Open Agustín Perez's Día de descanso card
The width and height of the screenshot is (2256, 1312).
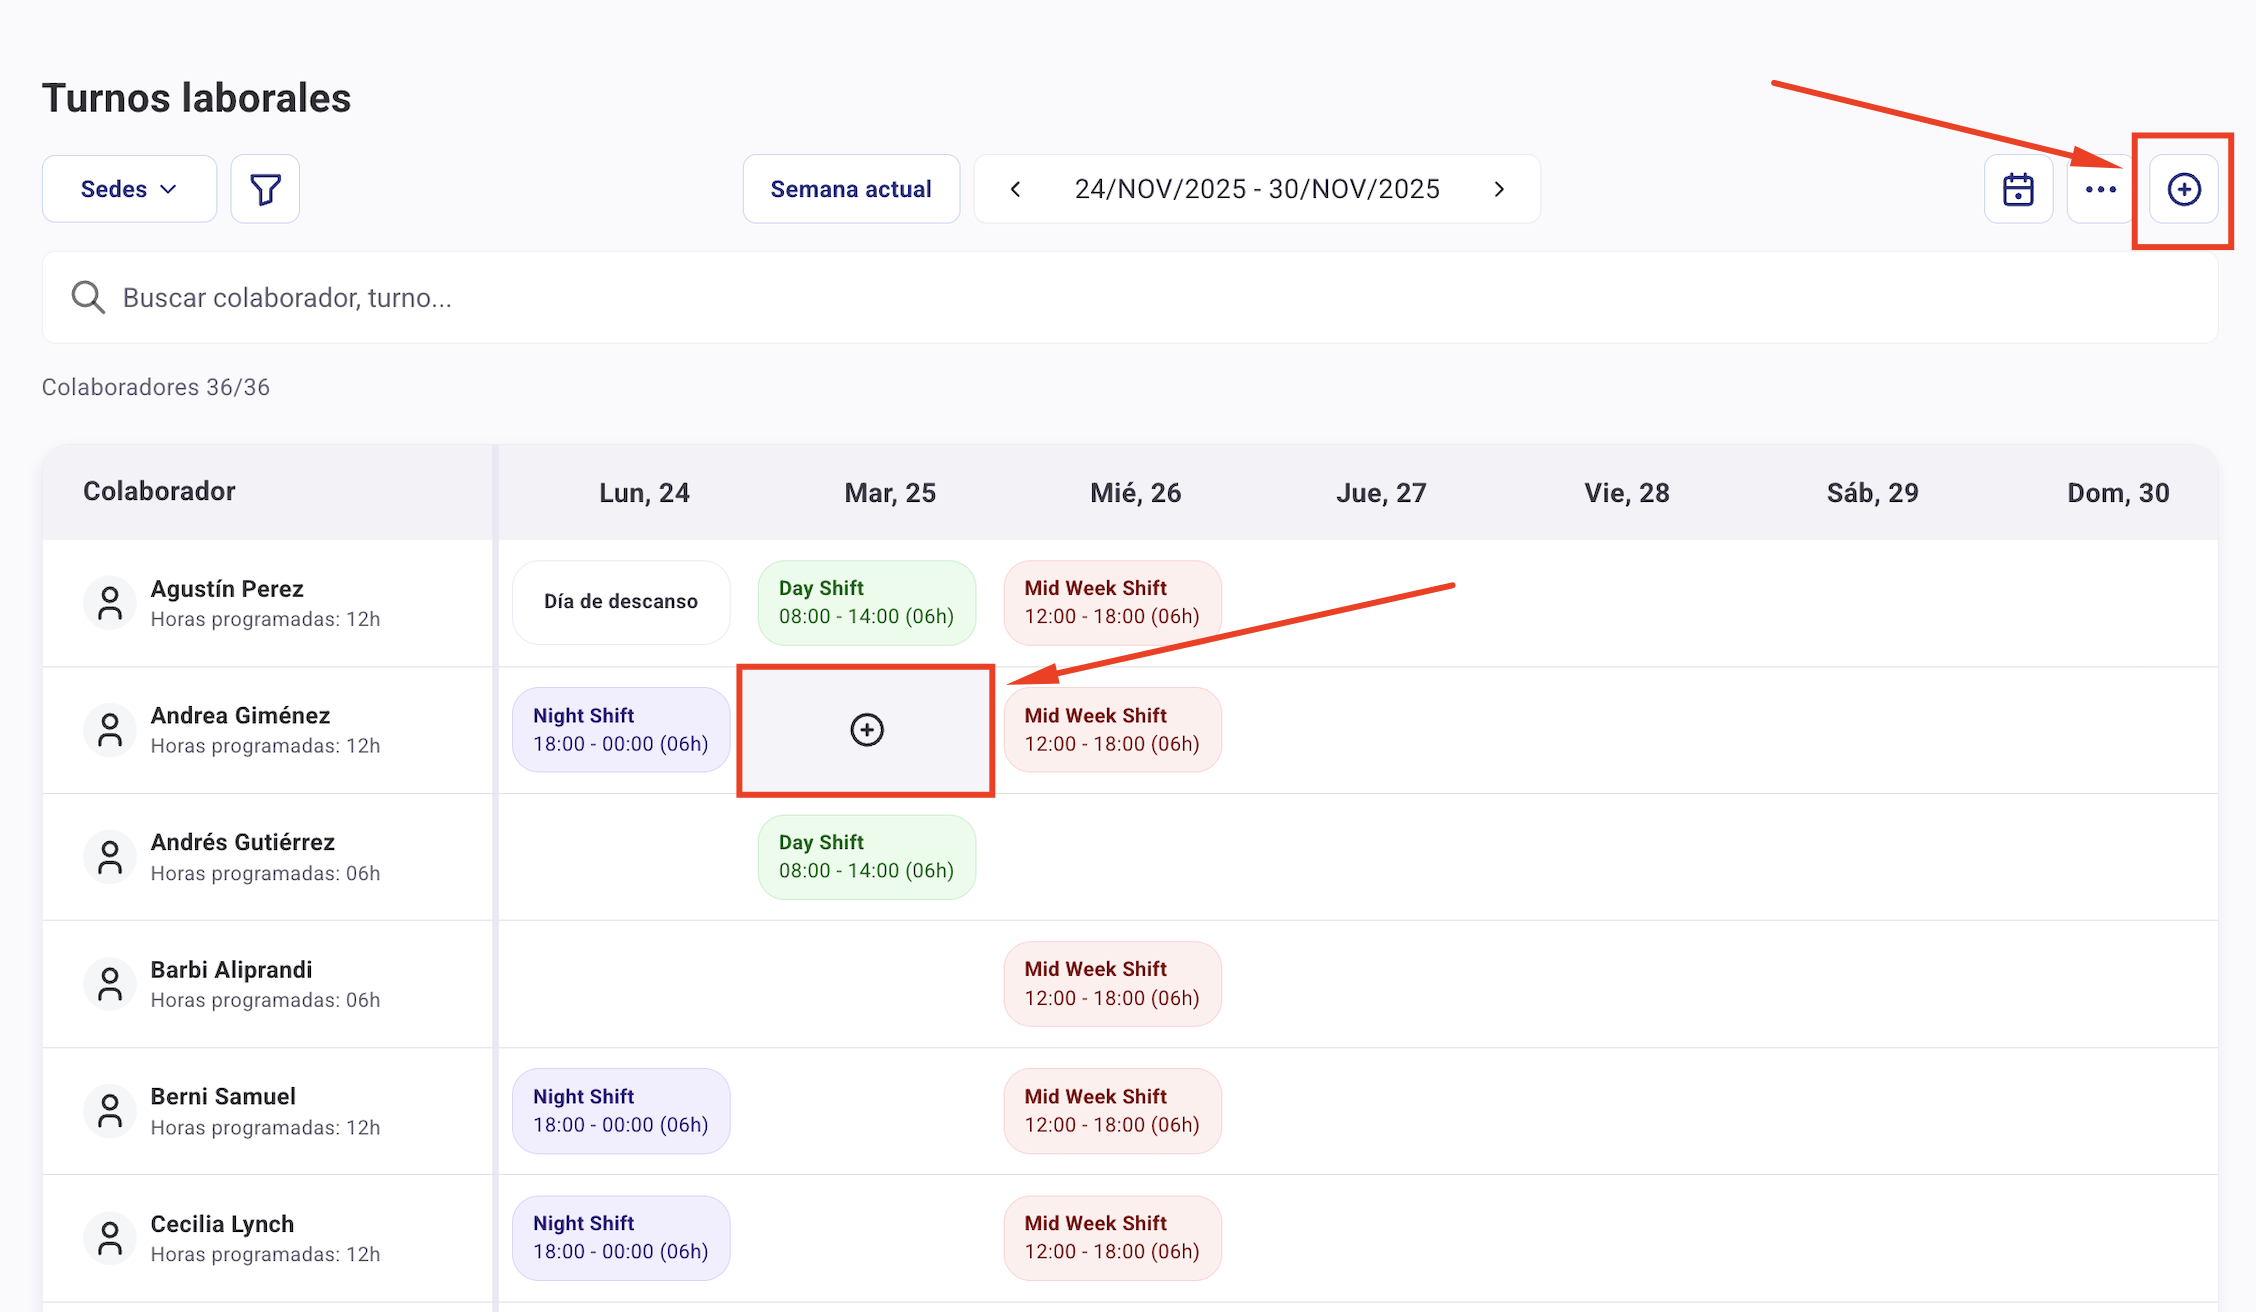(621, 602)
